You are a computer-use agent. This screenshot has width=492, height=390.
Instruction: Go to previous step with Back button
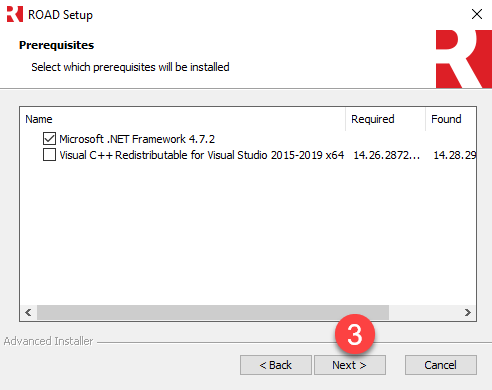point(276,365)
